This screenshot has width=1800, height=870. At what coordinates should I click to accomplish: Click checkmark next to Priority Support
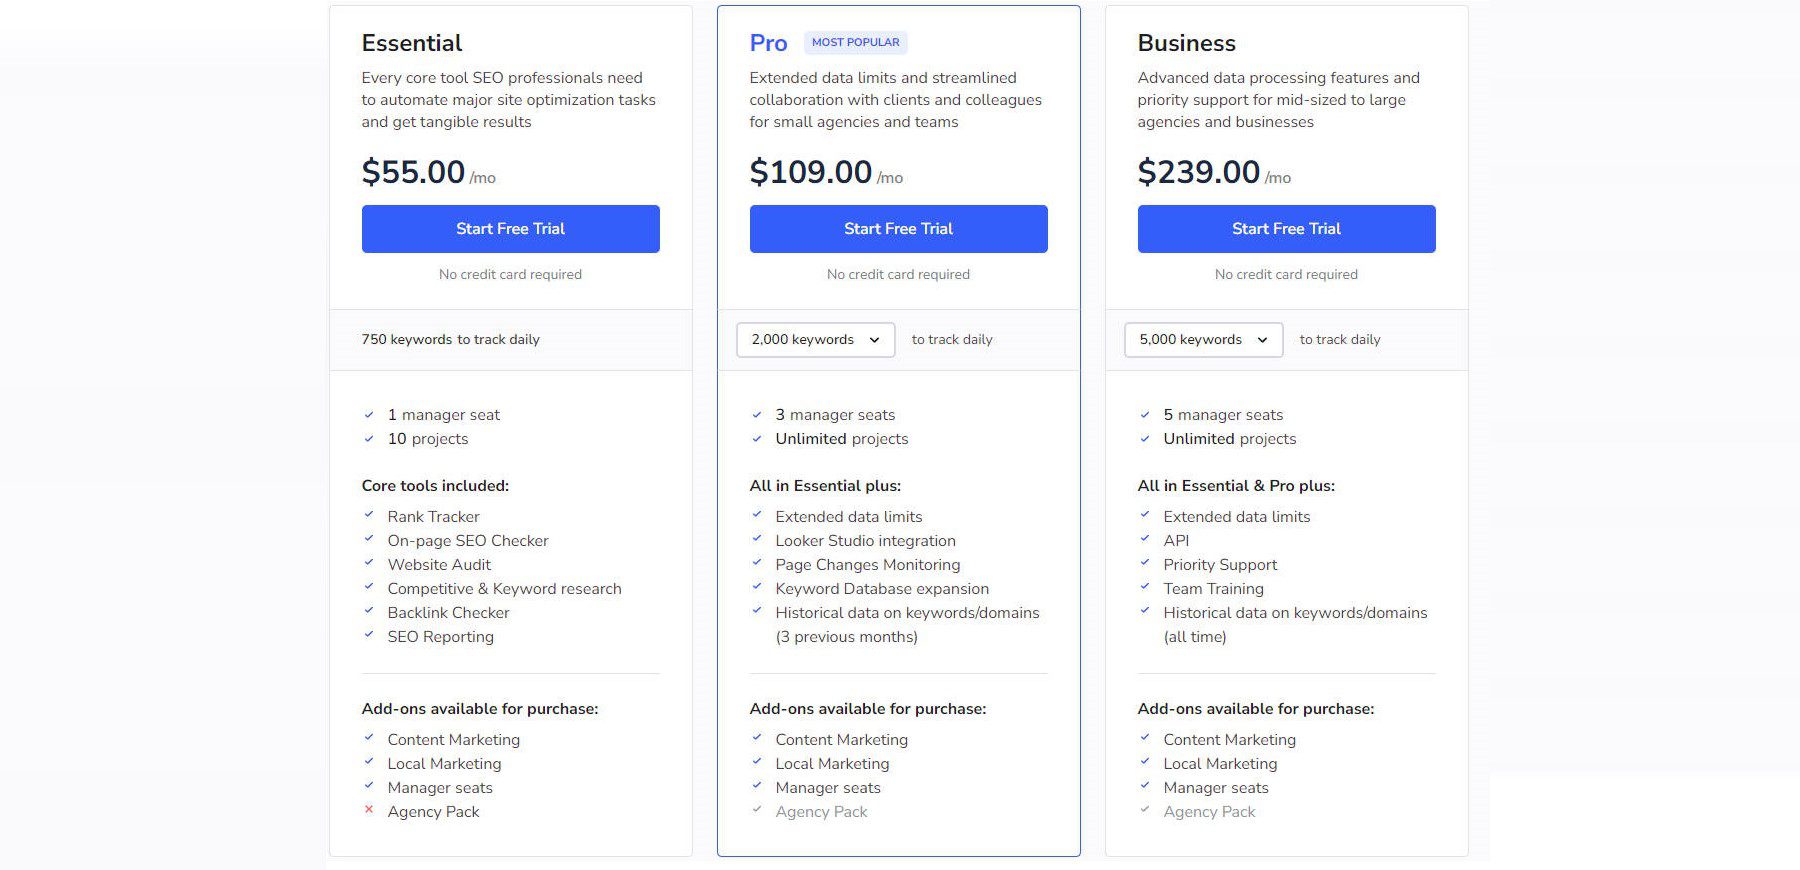click(x=1144, y=564)
